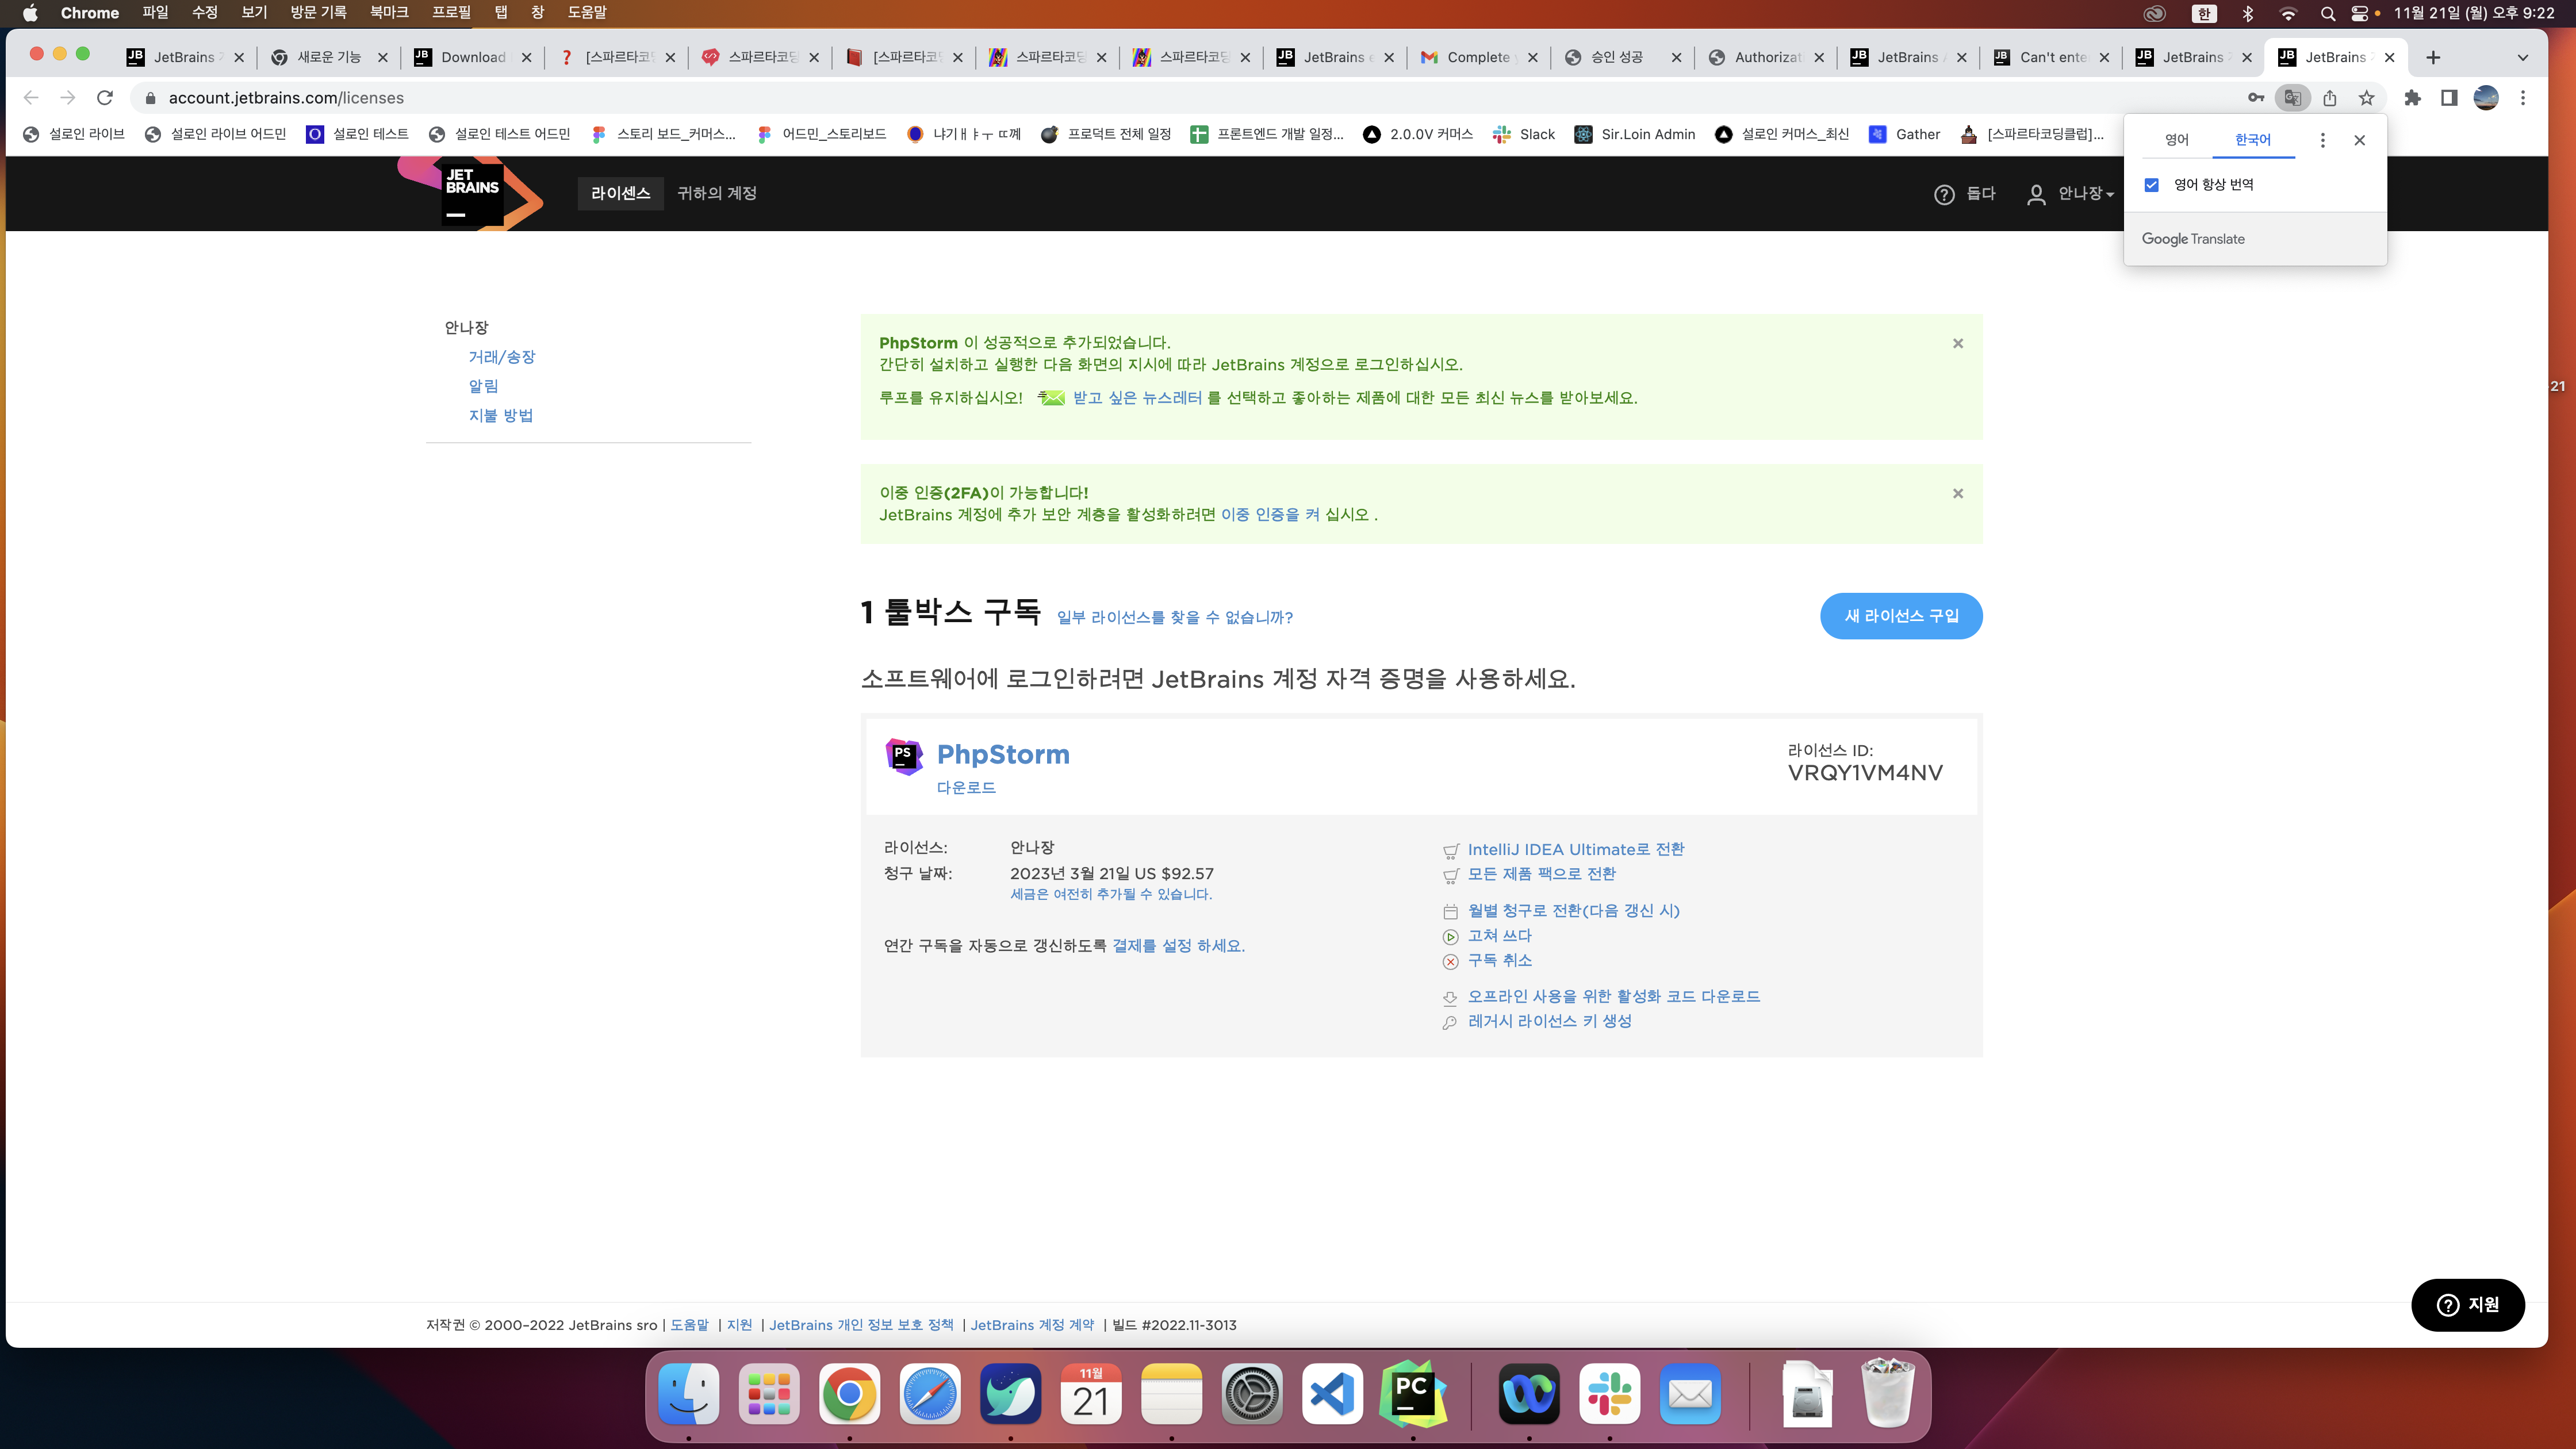Open Chrome profile avatar
Screen dimensions: 2576x1449
click(2486, 98)
